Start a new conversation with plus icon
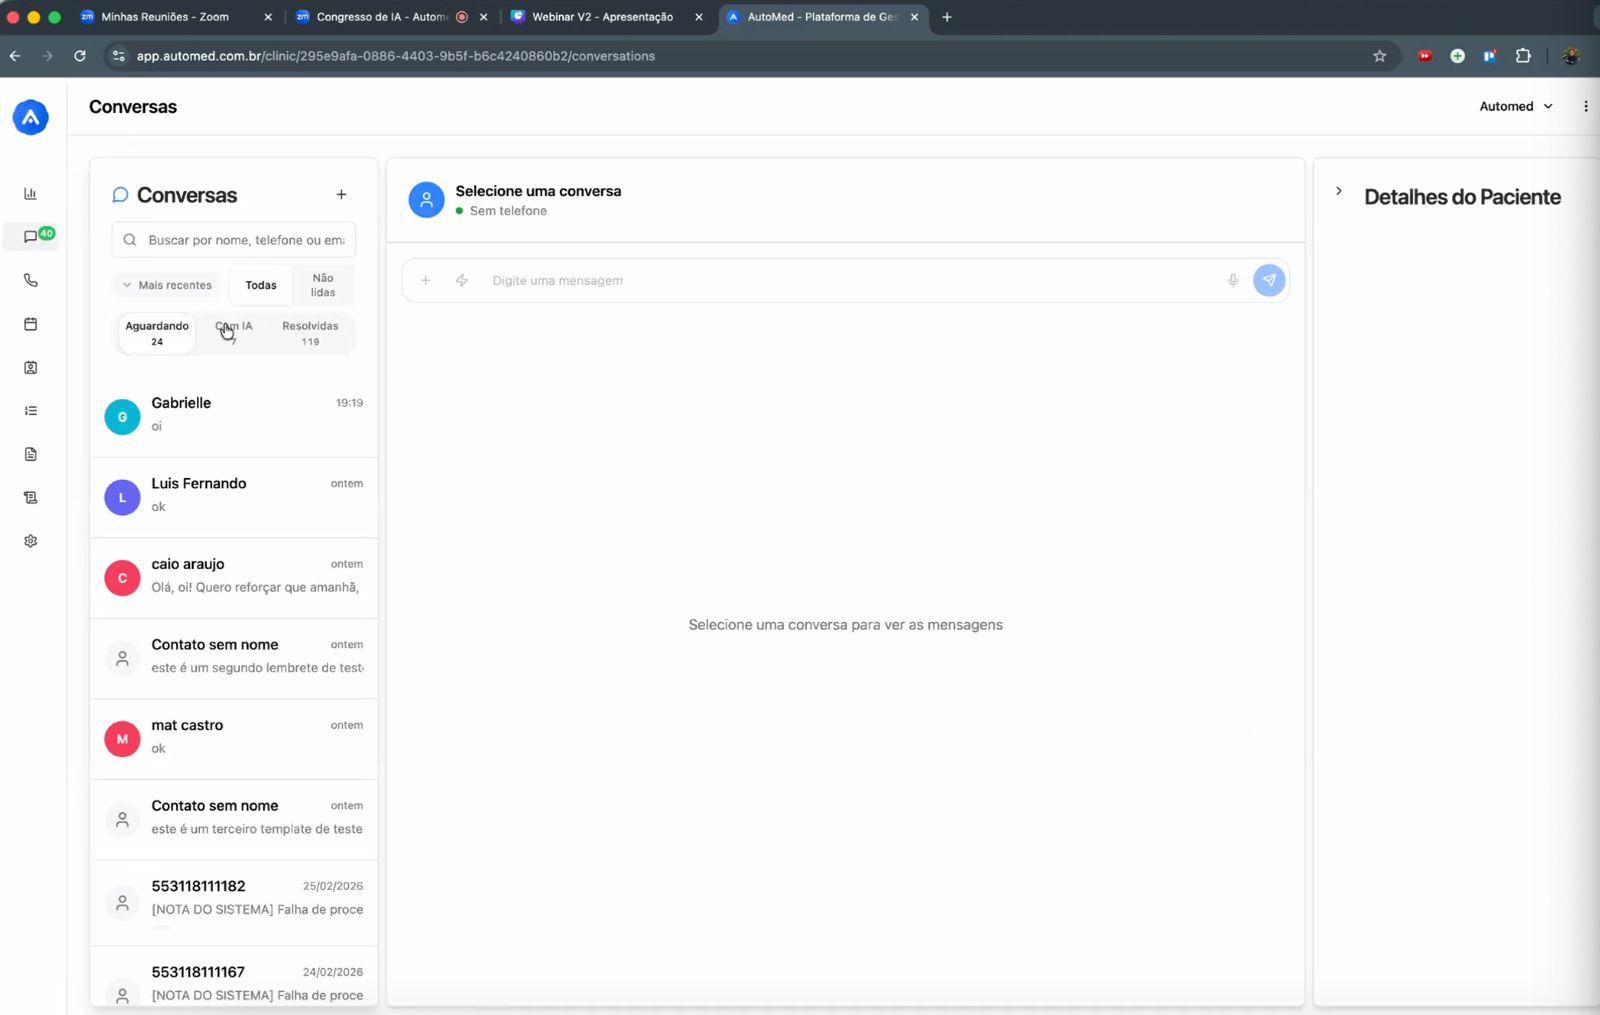1600x1015 pixels. pos(341,195)
